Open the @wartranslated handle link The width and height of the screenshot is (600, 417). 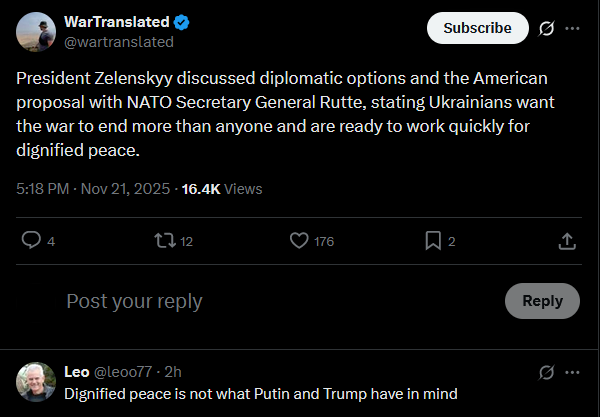coord(118,42)
